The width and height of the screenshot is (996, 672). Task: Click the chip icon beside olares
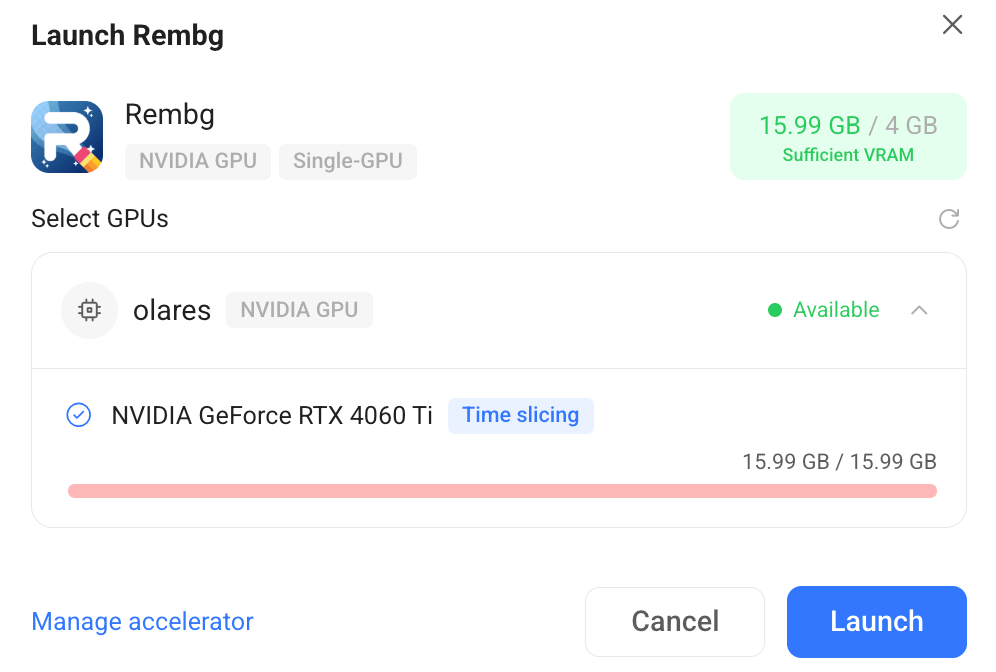click(x=90, y=310)
